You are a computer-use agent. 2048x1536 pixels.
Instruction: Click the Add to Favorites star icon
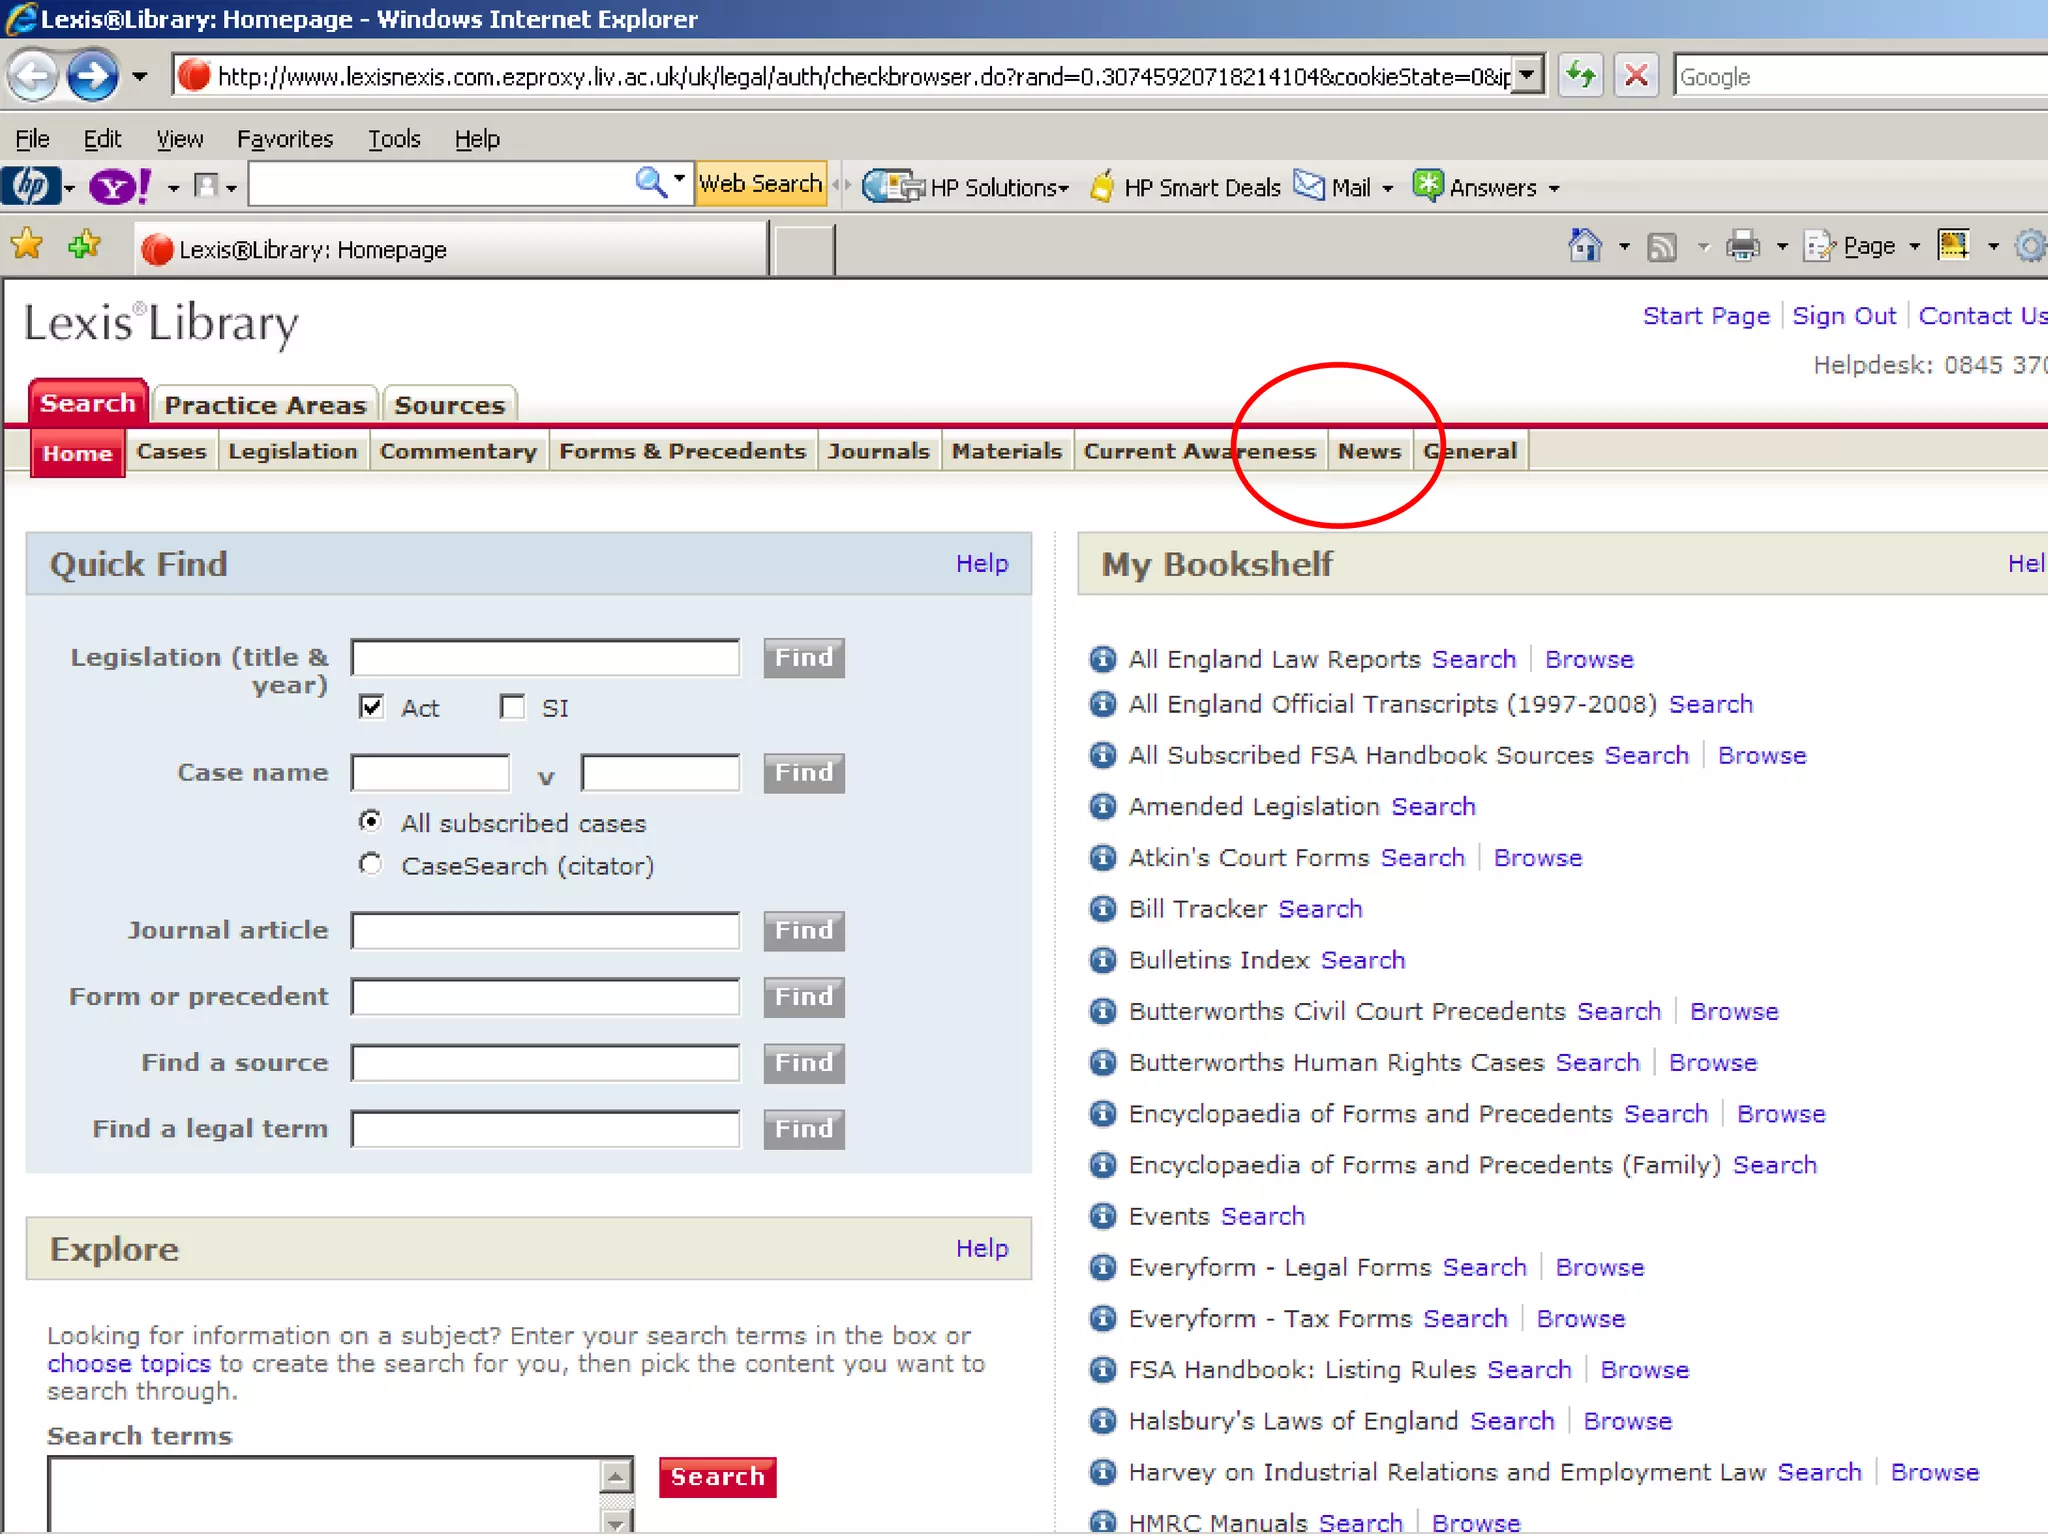coord(84,246)
